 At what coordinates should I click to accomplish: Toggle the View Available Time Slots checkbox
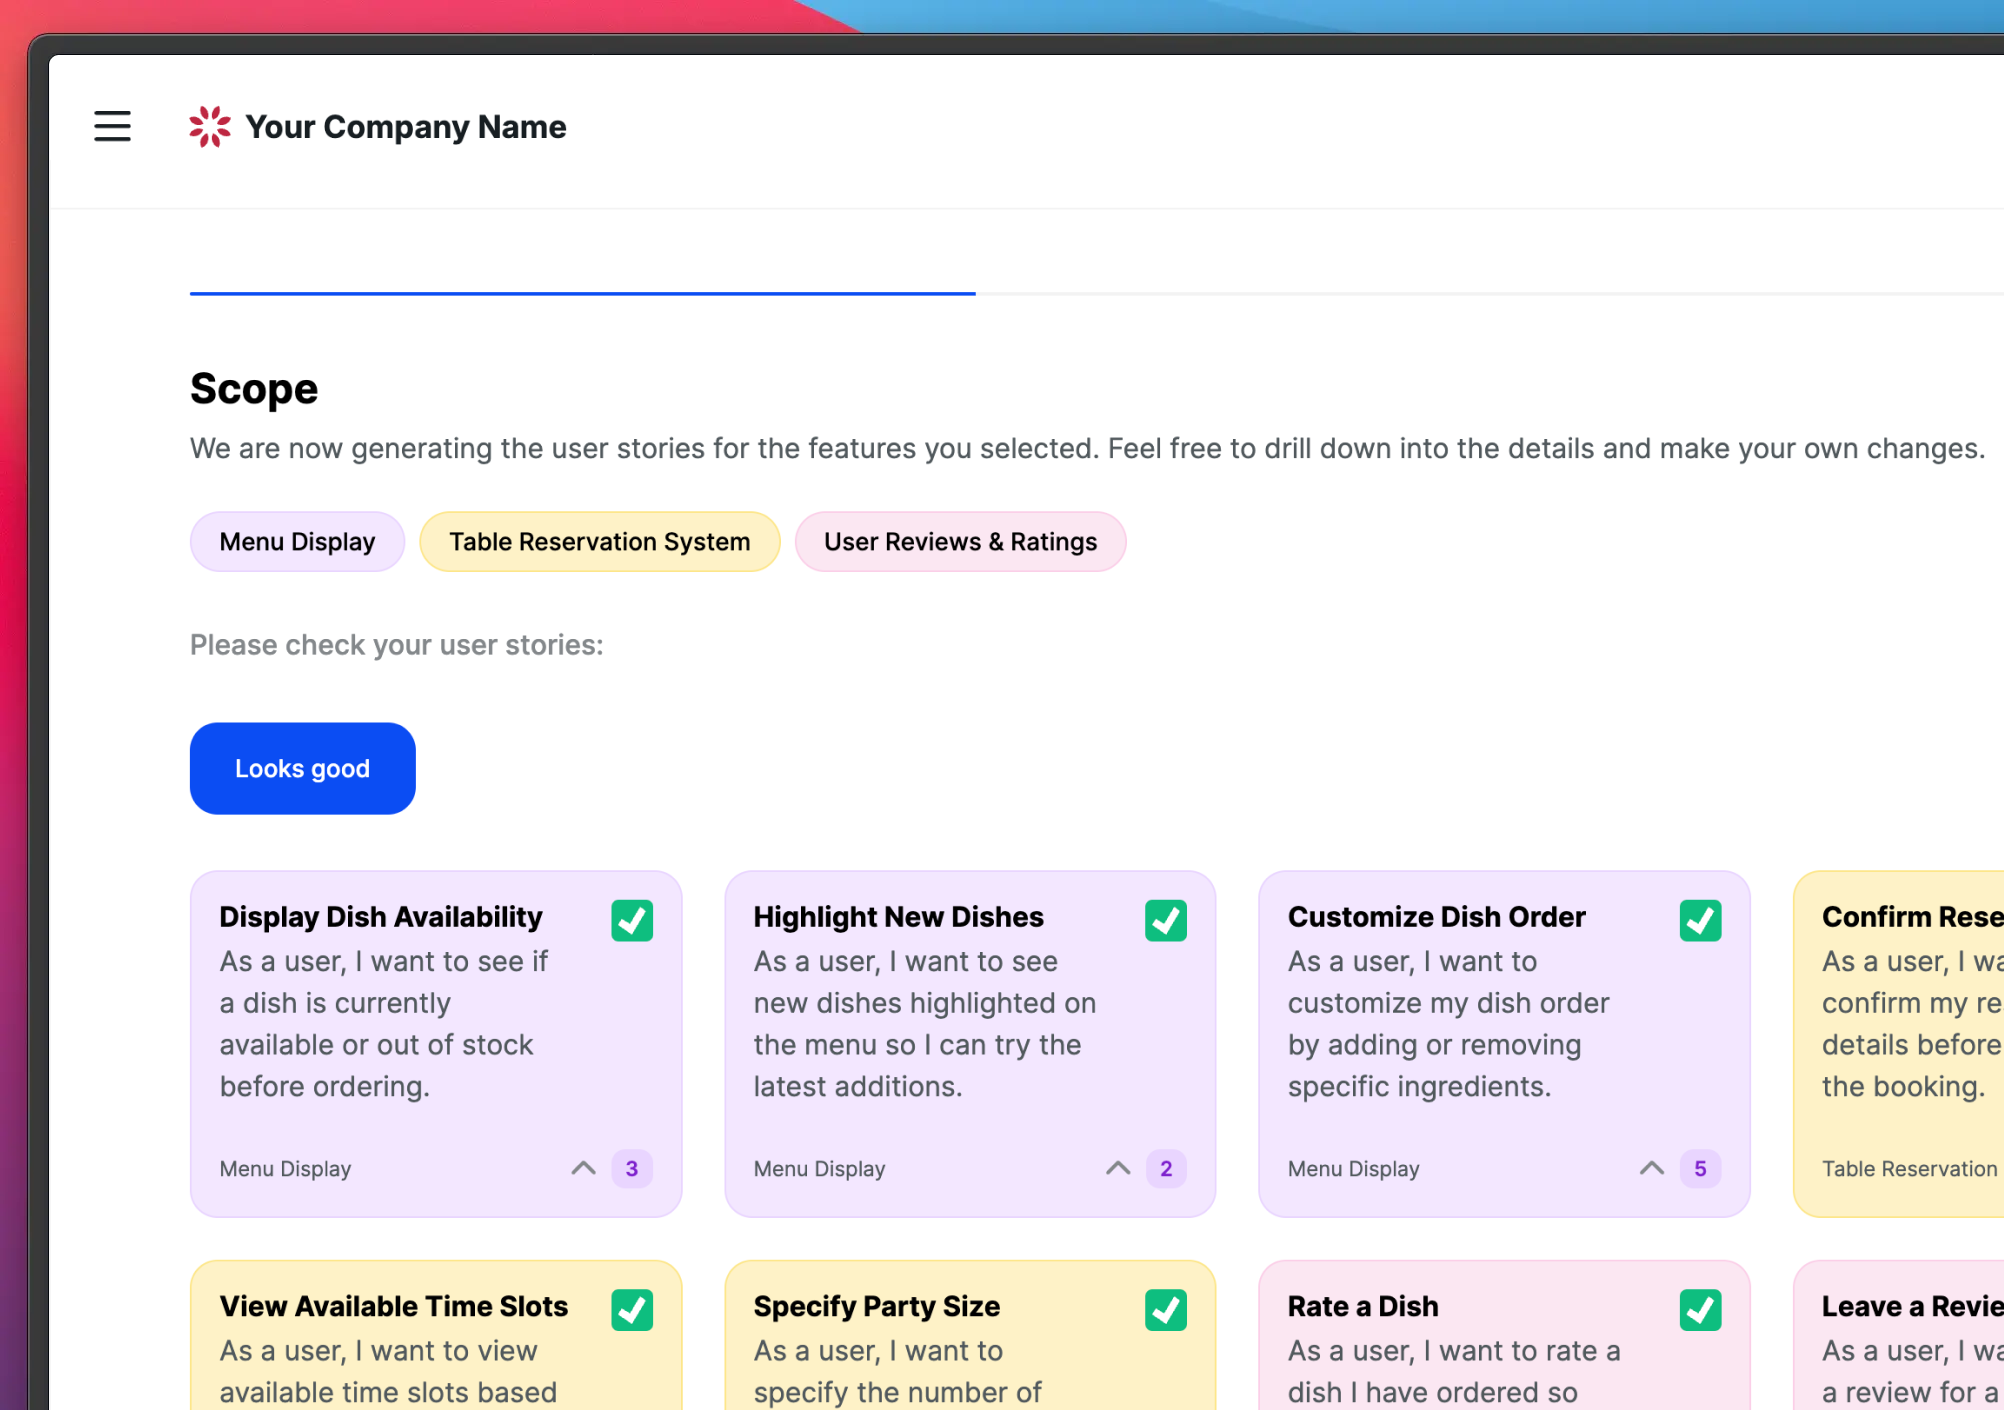point(632,1310)
